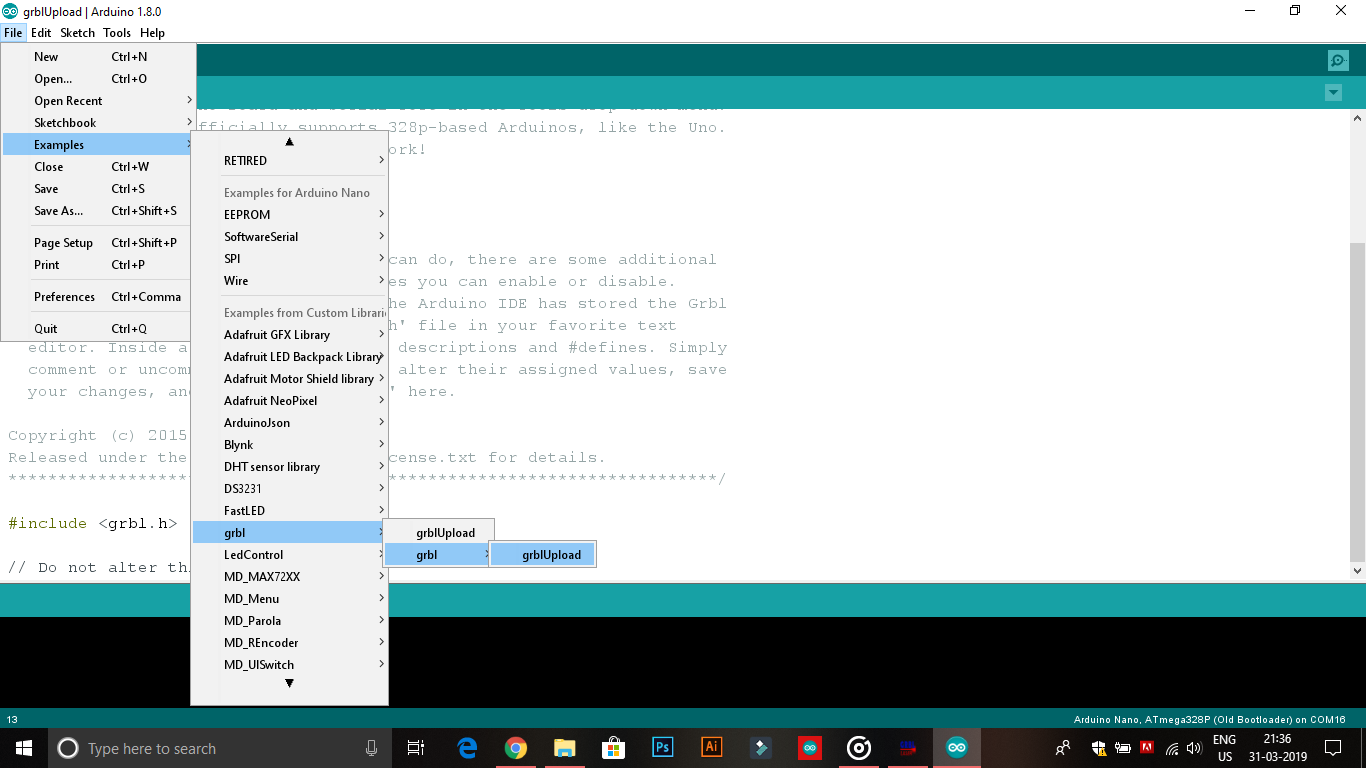Viewport: 1366px width, 768px height.
Task: Open the Serial Monitor
Action: click(1337, 60)
